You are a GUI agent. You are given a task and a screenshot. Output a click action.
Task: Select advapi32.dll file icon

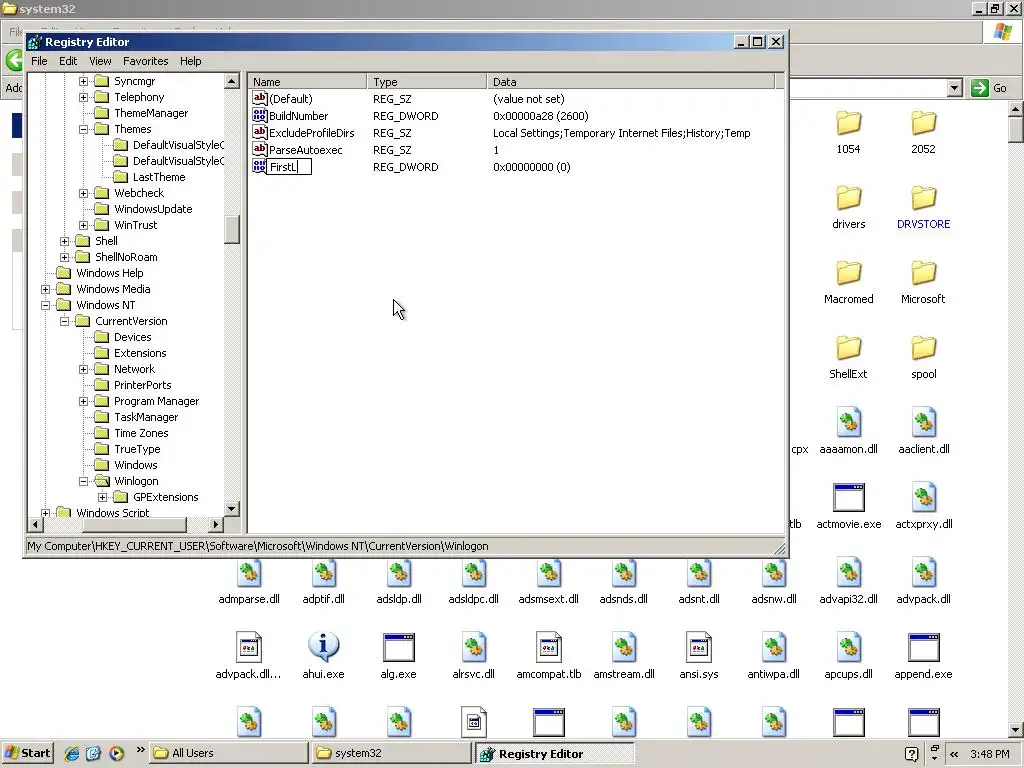coord(849,573)
